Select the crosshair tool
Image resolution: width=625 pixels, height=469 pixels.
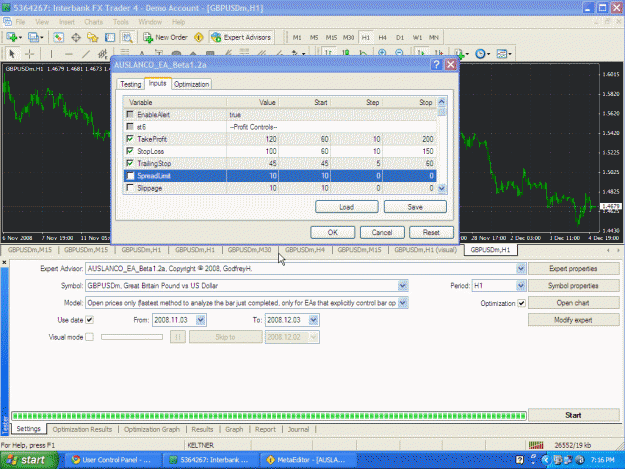pos(29,53)
